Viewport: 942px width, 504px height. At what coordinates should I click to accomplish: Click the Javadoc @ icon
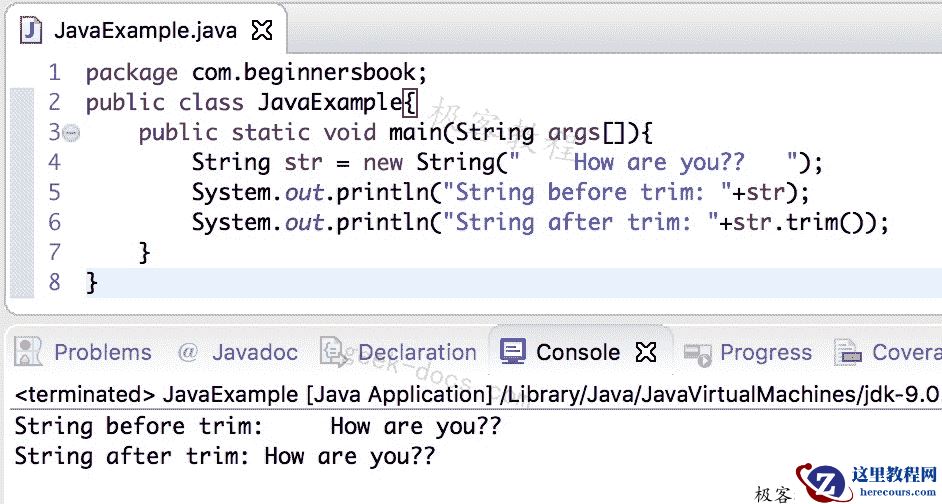tap(188, 353)
